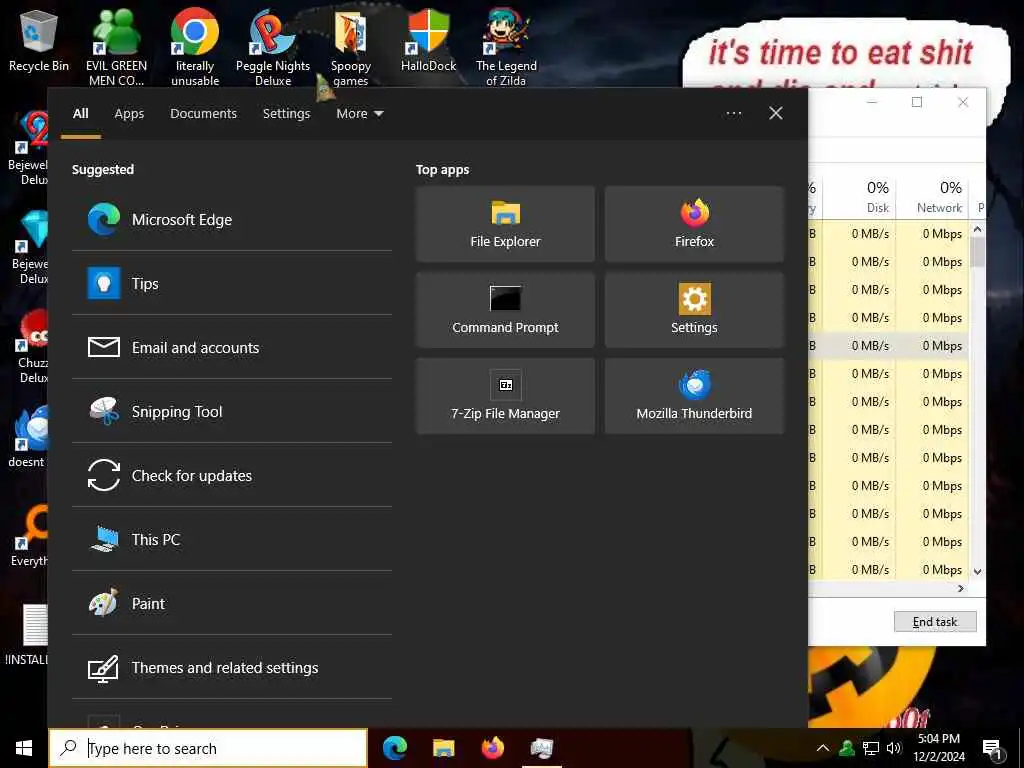Viewport: 1024px width, 768px height.
Task: Maximize the Task Manager window
Action: [917, 102]
